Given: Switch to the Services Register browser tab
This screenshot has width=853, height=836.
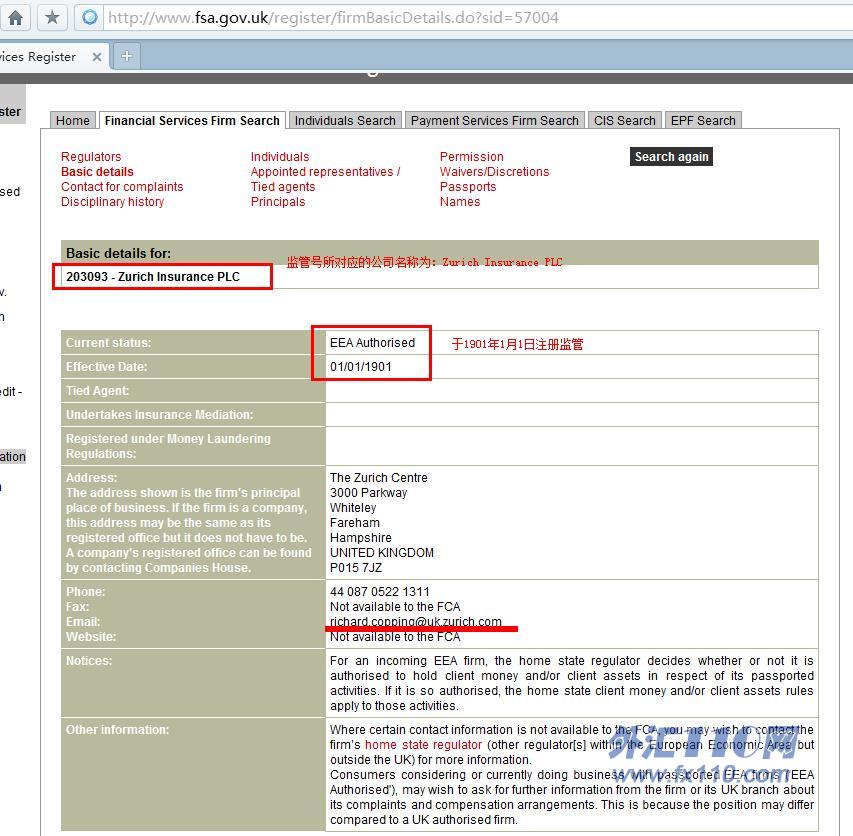Looking at the screenshot, I should [53, 56].
